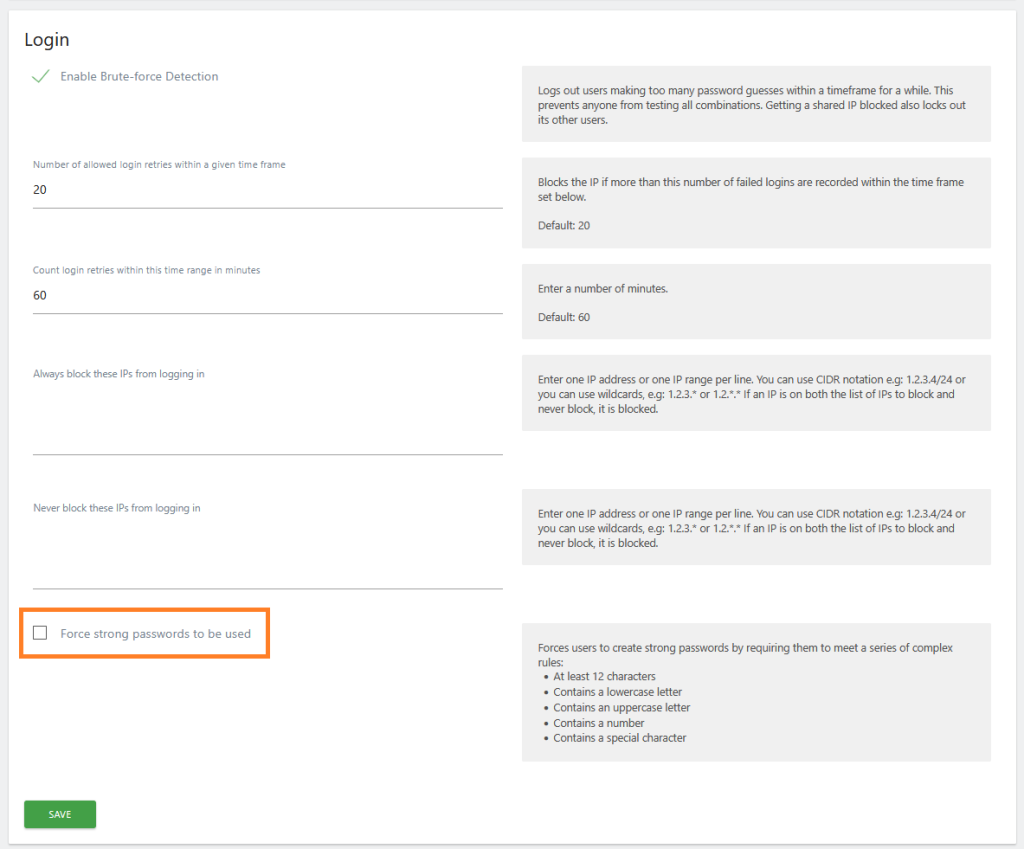
Task: Untick the green Brute-force Detection checkmark
Action: coord(41,77)
